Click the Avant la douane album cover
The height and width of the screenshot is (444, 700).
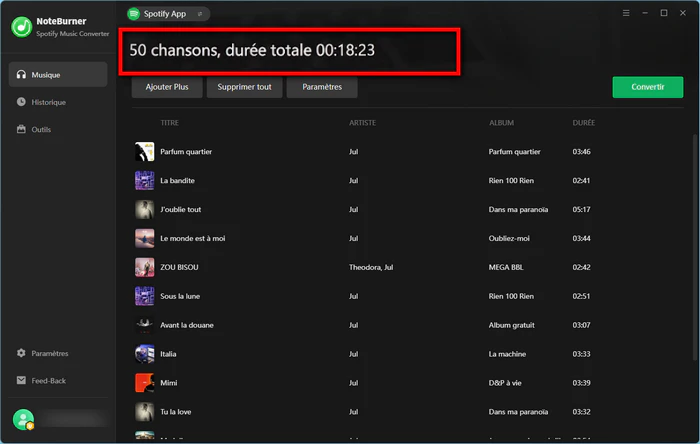145,325
